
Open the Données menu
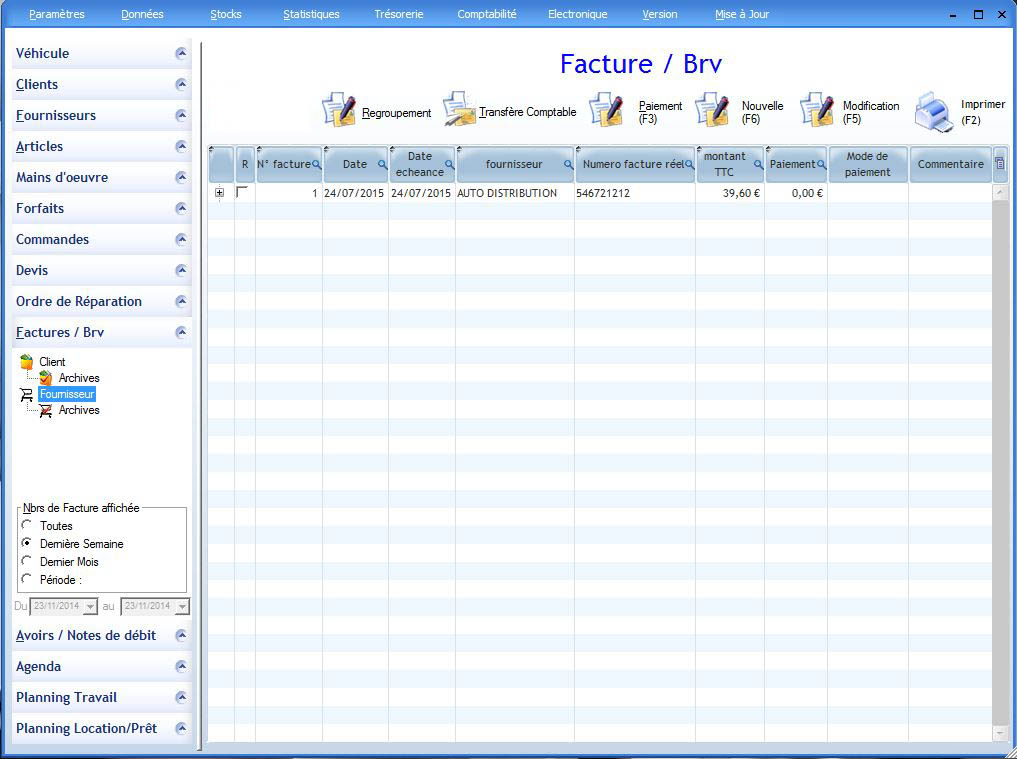[142, 14]
